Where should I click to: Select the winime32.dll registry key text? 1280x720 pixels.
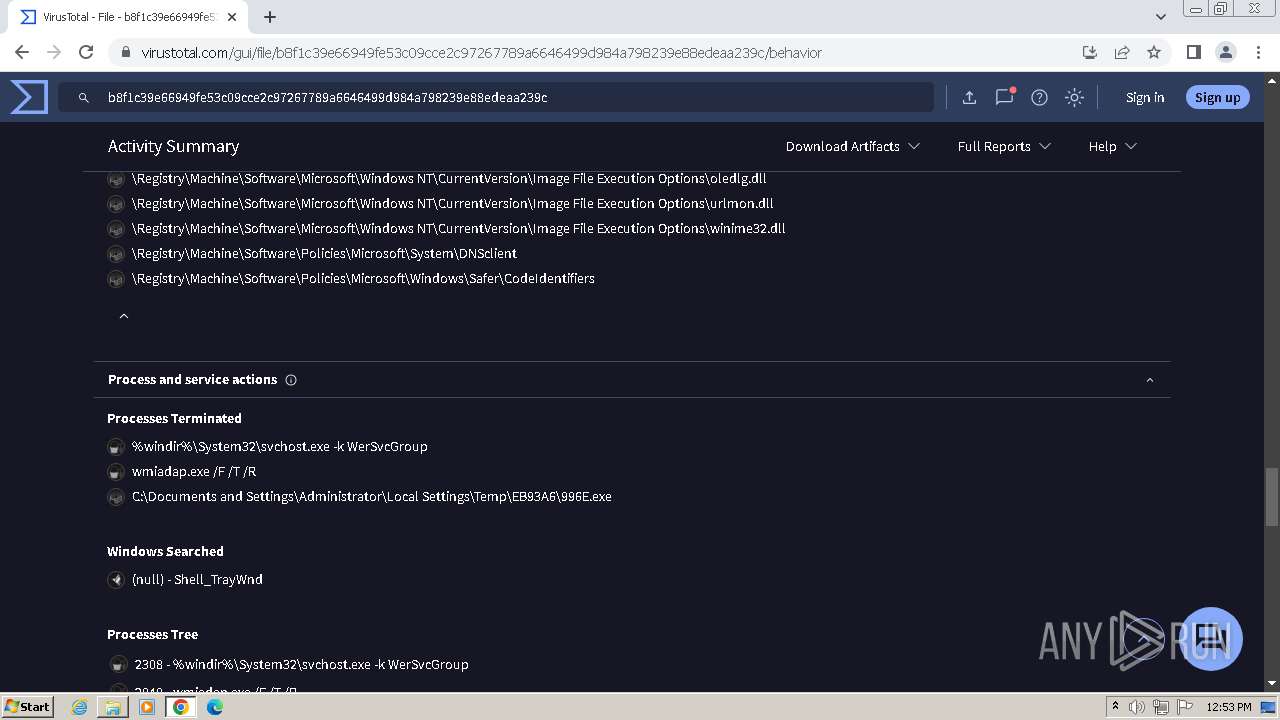[458, 228]
